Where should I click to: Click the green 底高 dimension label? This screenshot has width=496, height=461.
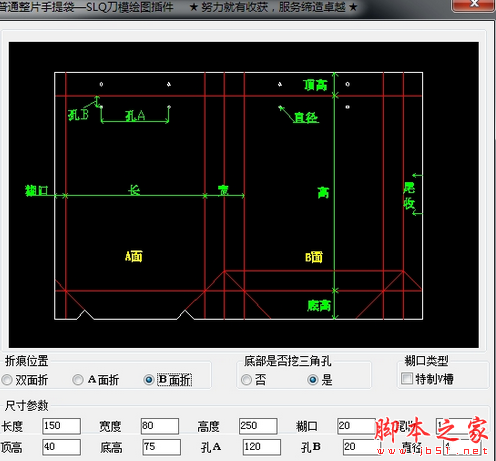[319, 305]
